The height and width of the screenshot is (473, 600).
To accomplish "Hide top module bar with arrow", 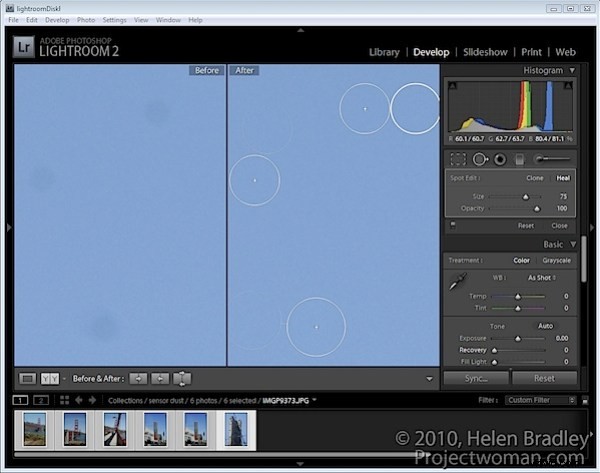I will point(301,30).
